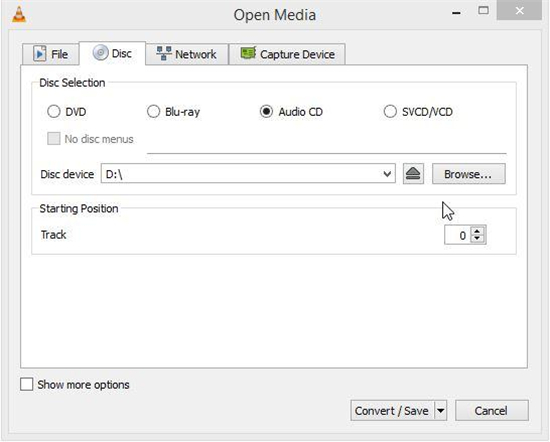Screen dimensions: 550x442
Task: Click the File tab's play file icon
Action: point(40,54)
